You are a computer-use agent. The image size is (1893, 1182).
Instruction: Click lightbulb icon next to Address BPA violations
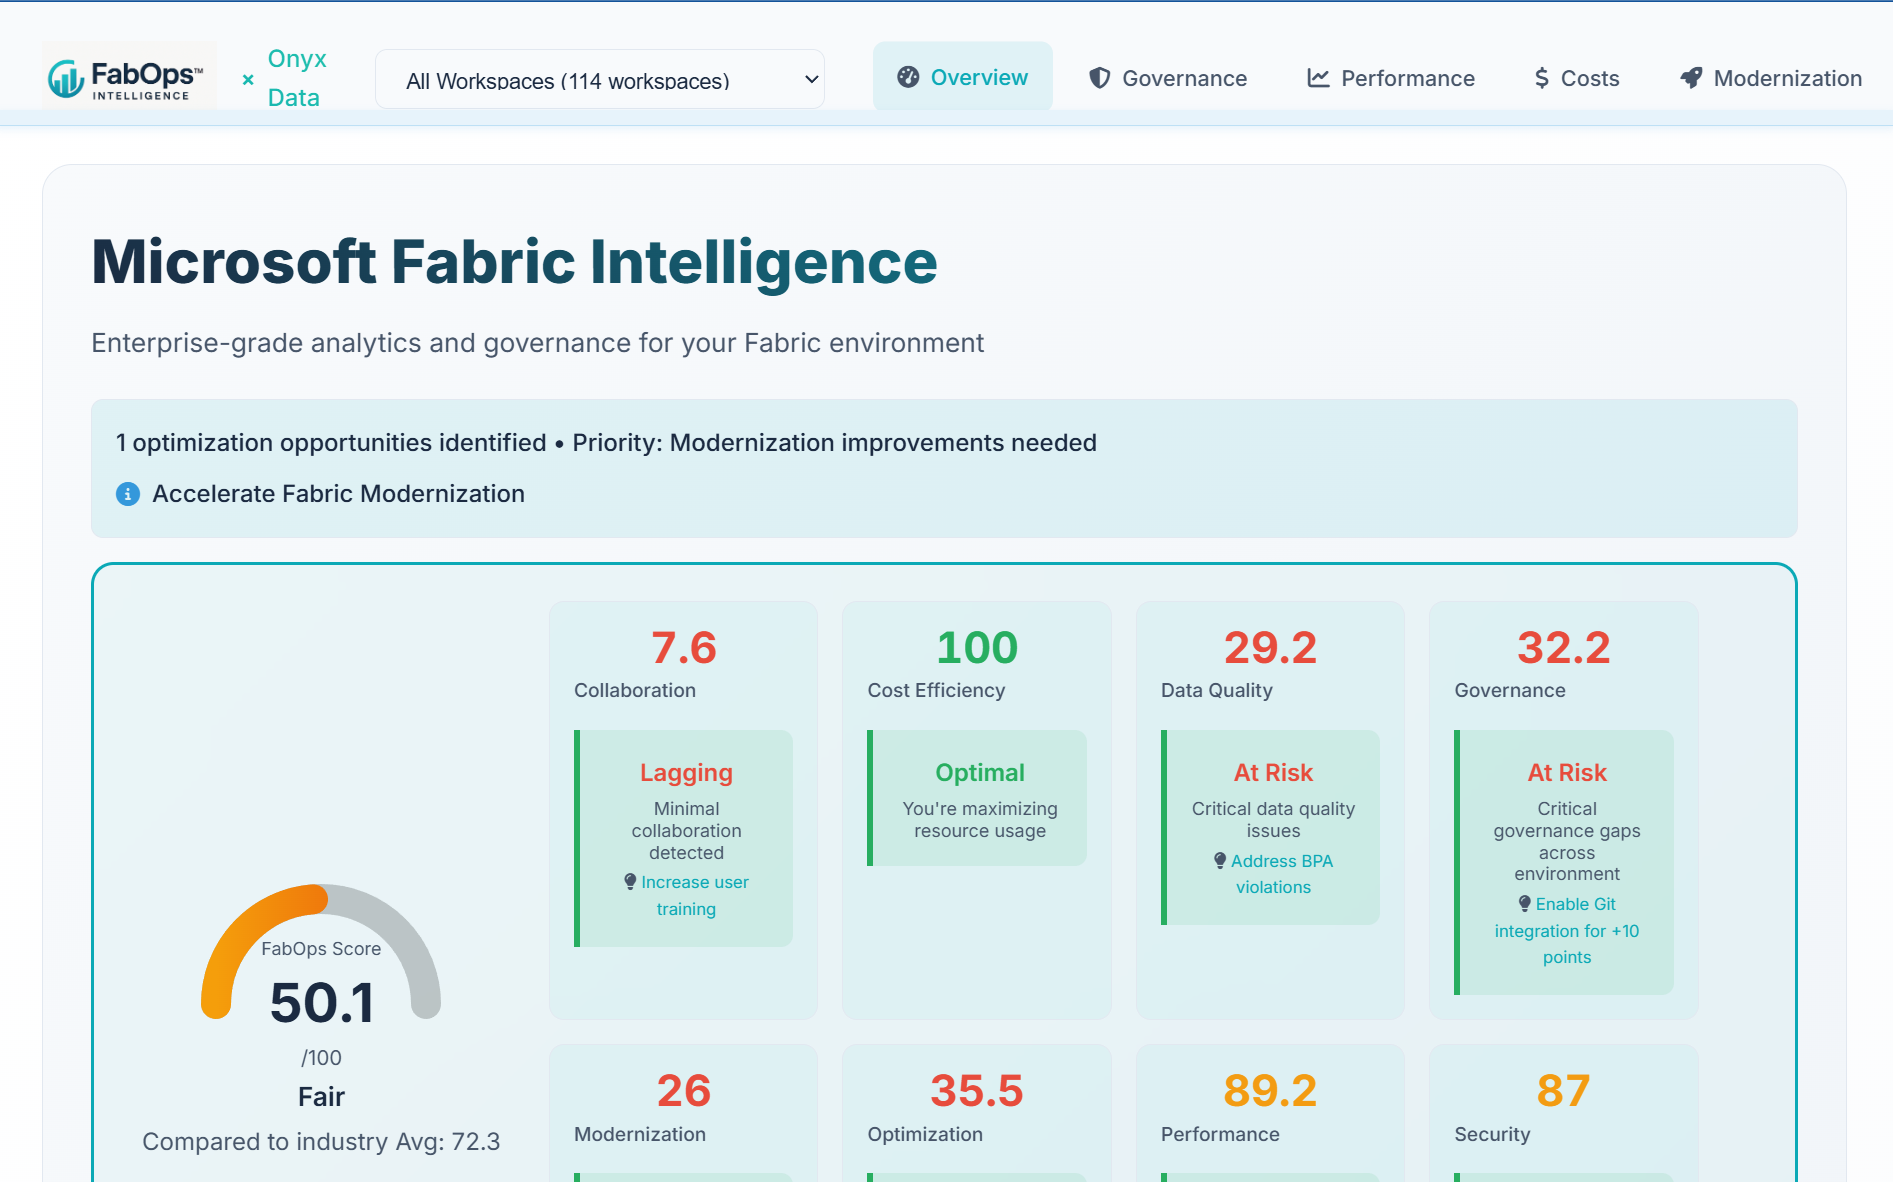click(x=1220, y=861)
